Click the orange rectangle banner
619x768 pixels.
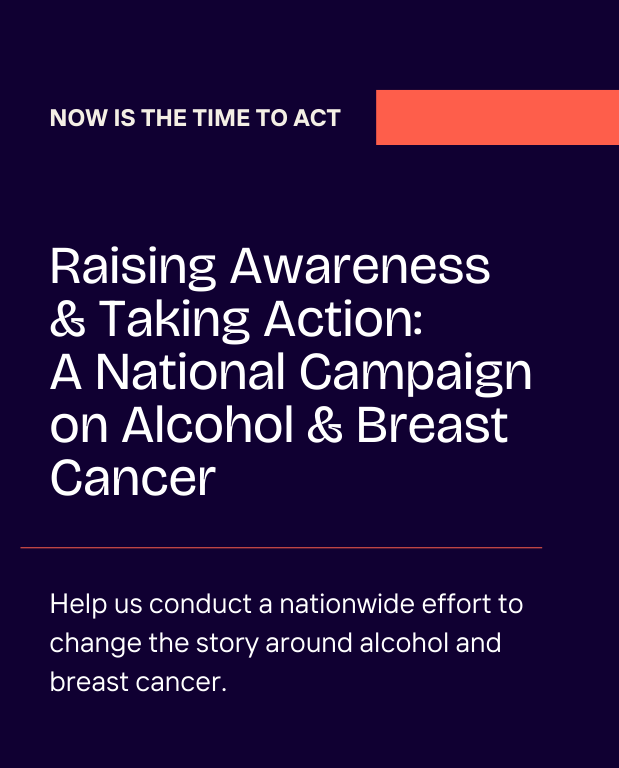click(498, 118)
